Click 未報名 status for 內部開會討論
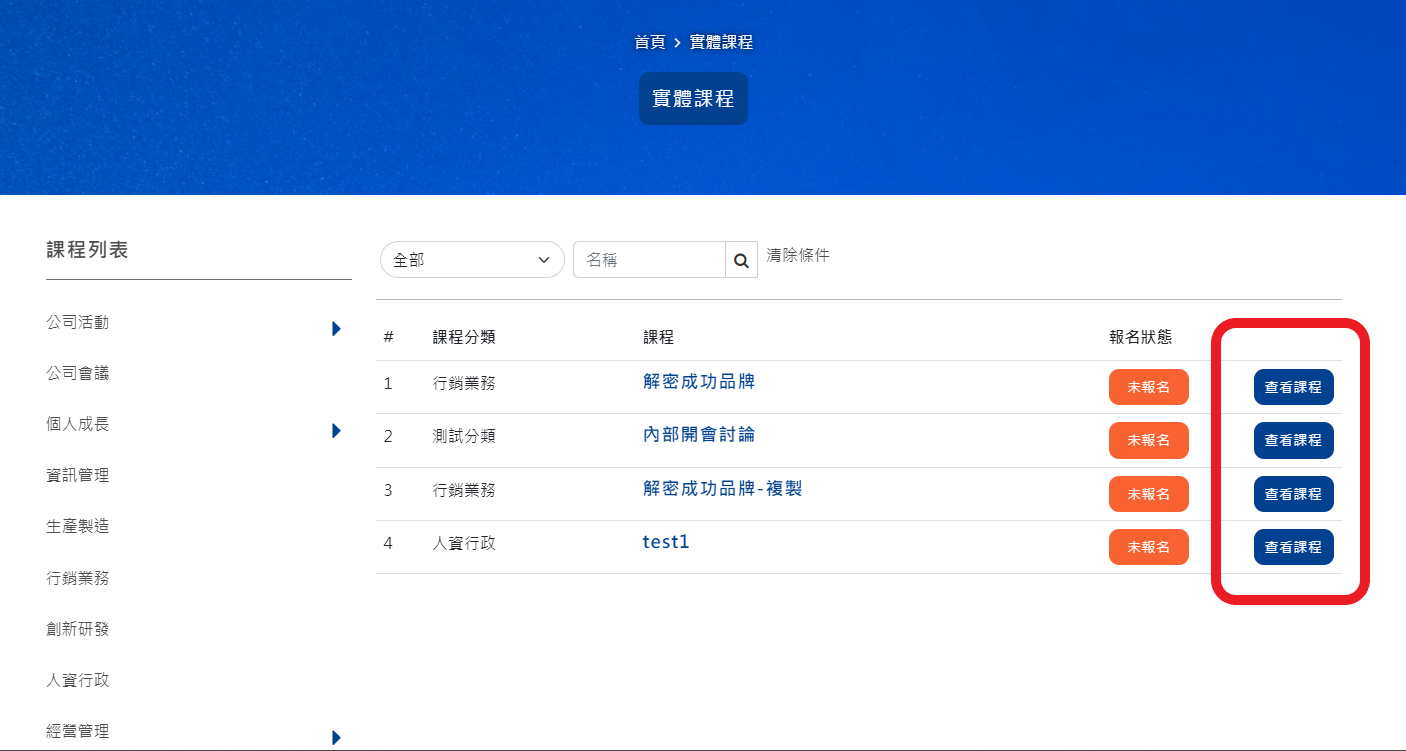The image size is (1406, 751). pos(1148,440)
